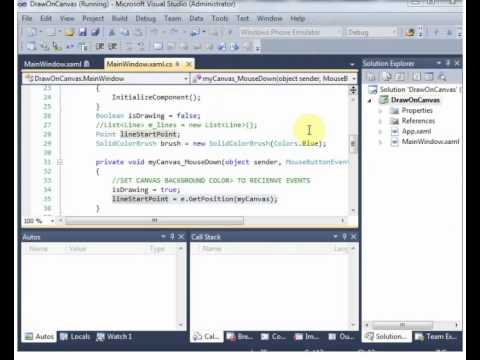Viewport: 480px width, 360px height.
Task: Close the MainWindow.xaml.cs tab
Action: pyautogui.click(x=189, y=64)
